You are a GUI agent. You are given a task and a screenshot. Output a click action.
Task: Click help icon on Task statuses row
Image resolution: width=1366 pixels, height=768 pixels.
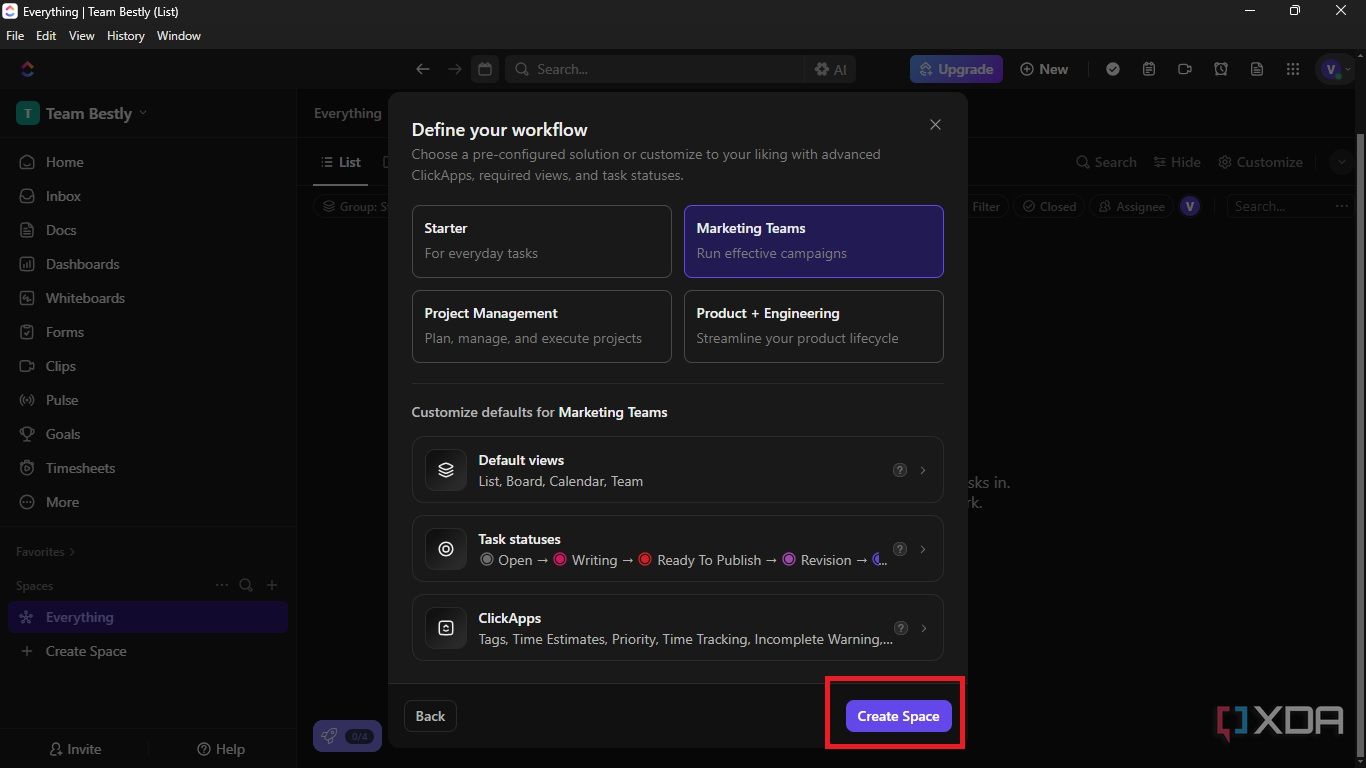click(900, 549)
